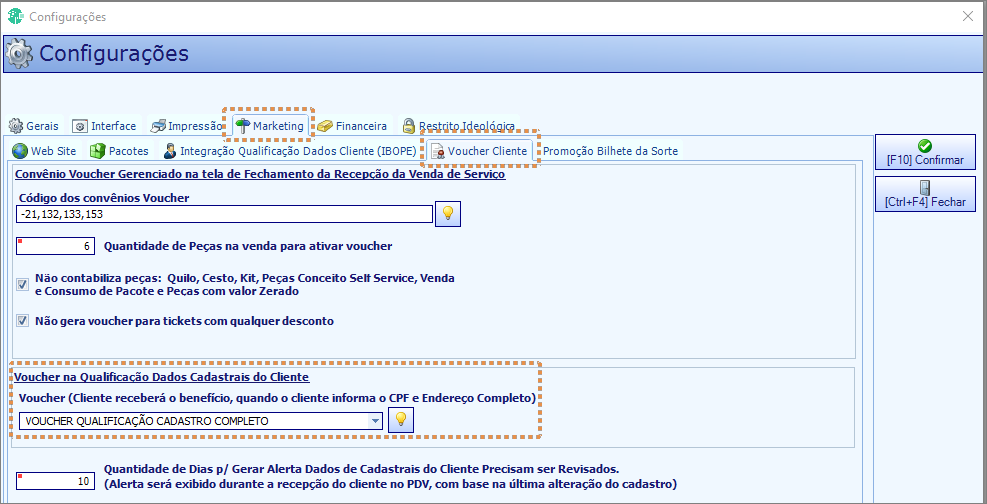The height and width of the screenshot is (504, 987).
Task: Click the green boxes Pacotes icon
Action: coord(98,151)
